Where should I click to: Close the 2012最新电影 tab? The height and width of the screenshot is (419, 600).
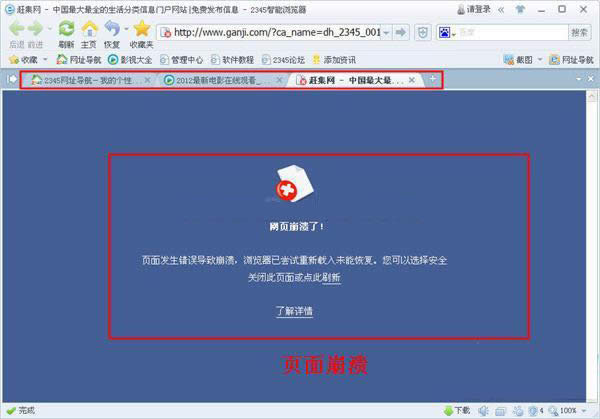279,80
